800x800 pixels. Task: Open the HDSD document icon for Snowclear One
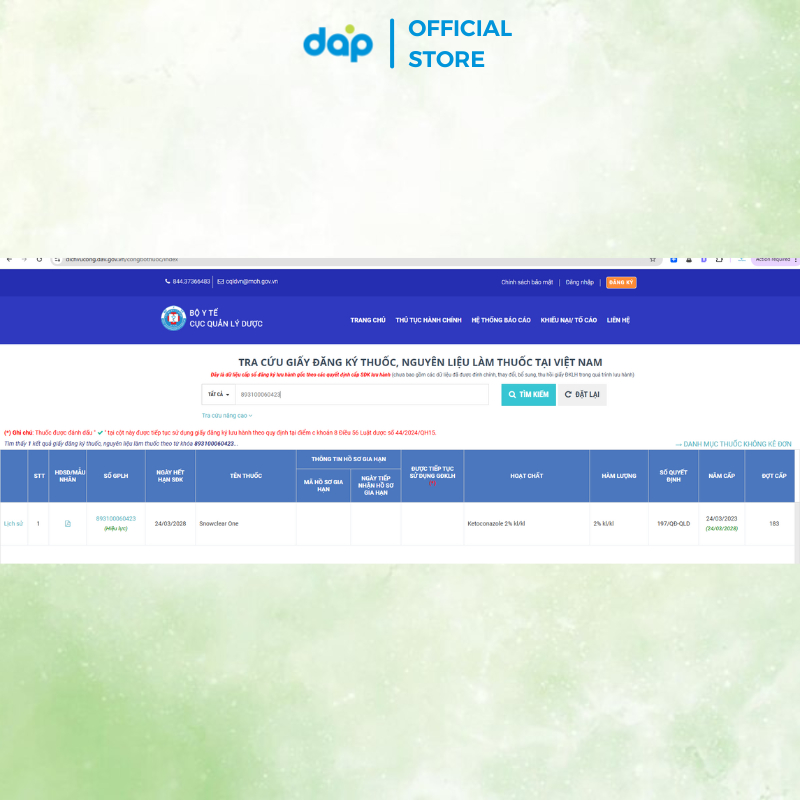tap(68, 524)
